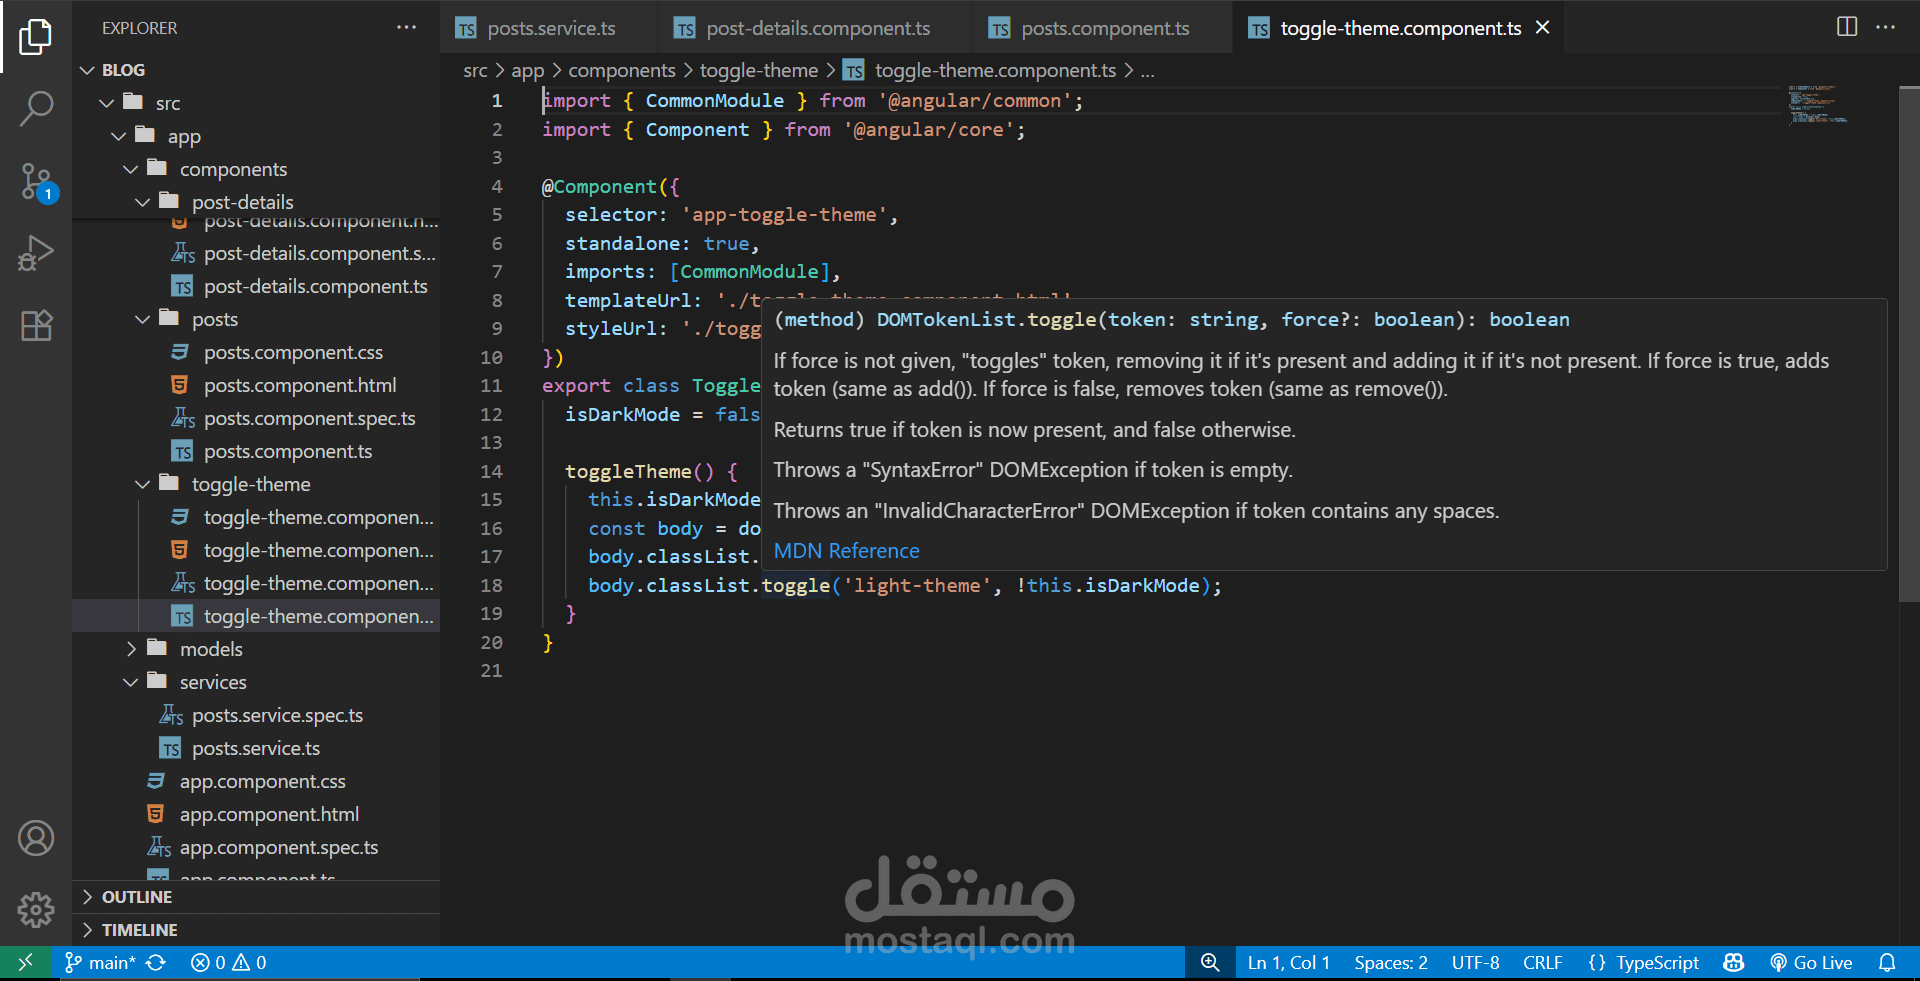Open the Source Control view
The width and height of the screenshot is (1920, 981).
click(x=36, y=182)
